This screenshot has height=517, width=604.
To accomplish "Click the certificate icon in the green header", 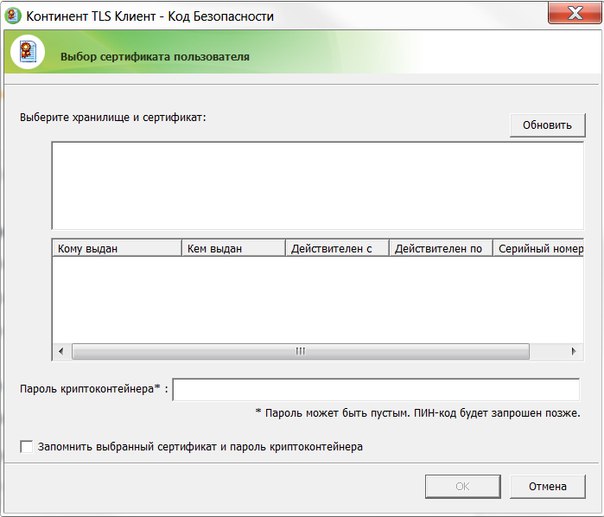I will click(28, 52).
